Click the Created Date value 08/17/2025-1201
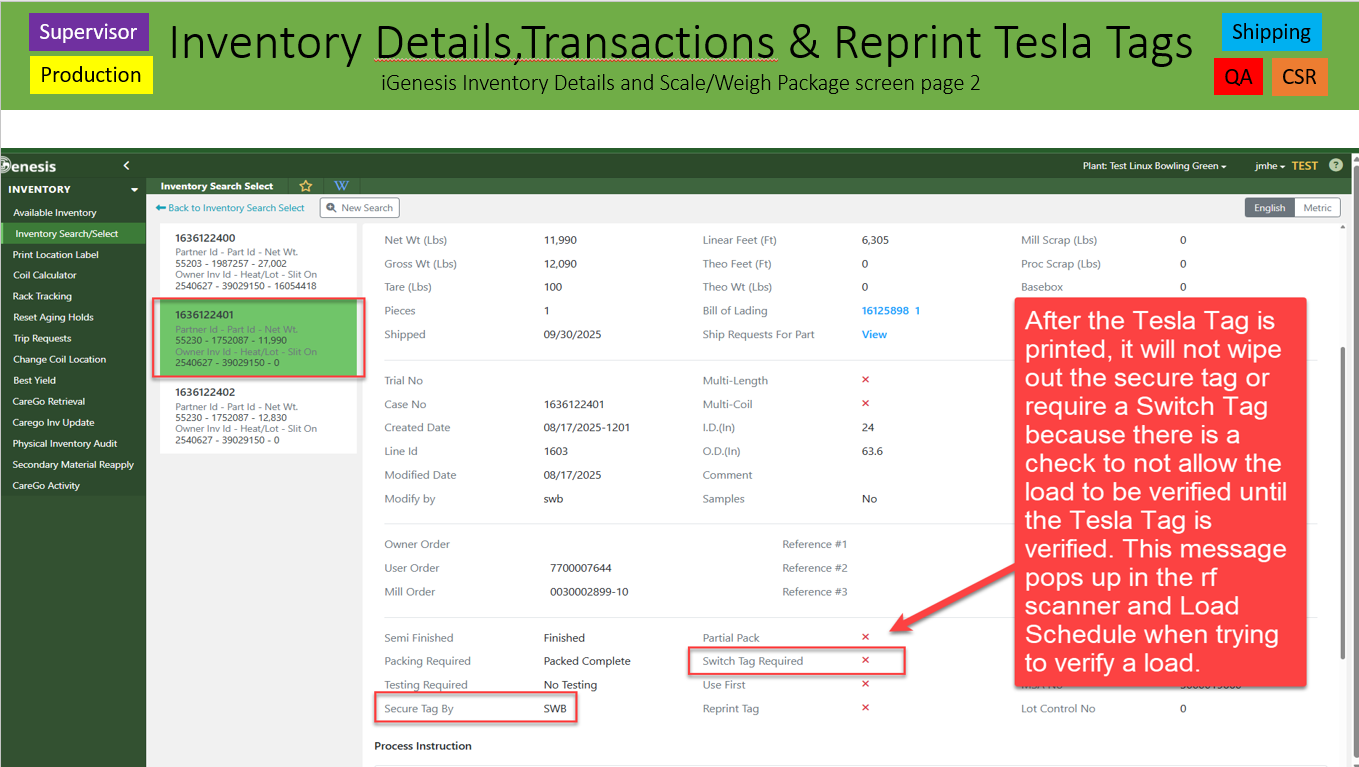This screenshot has height=767, width=1359. click(587, 427)
